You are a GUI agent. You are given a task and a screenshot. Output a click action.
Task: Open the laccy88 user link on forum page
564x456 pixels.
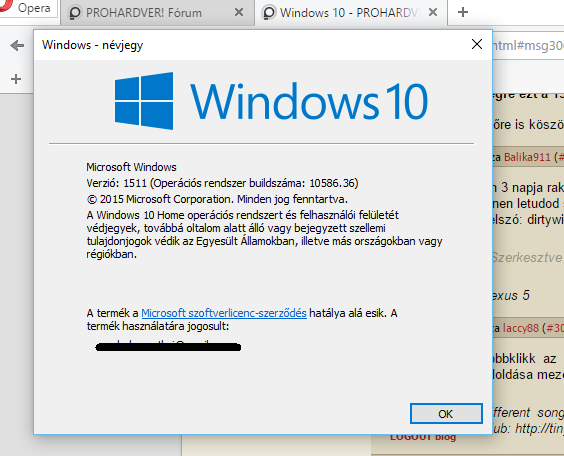520,328
